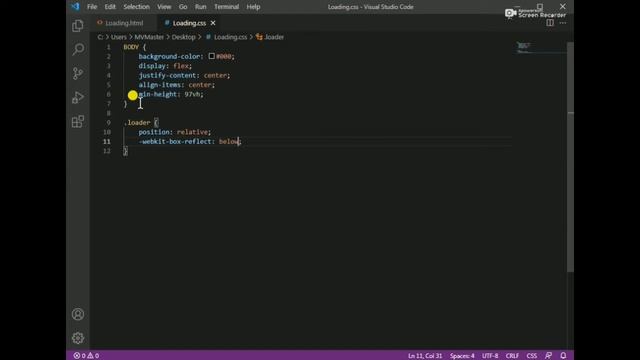The height and width of the screenshot is (360, 640).
Task: Open the Run menu
Action: pyautogui.click(x=200, y=7)
